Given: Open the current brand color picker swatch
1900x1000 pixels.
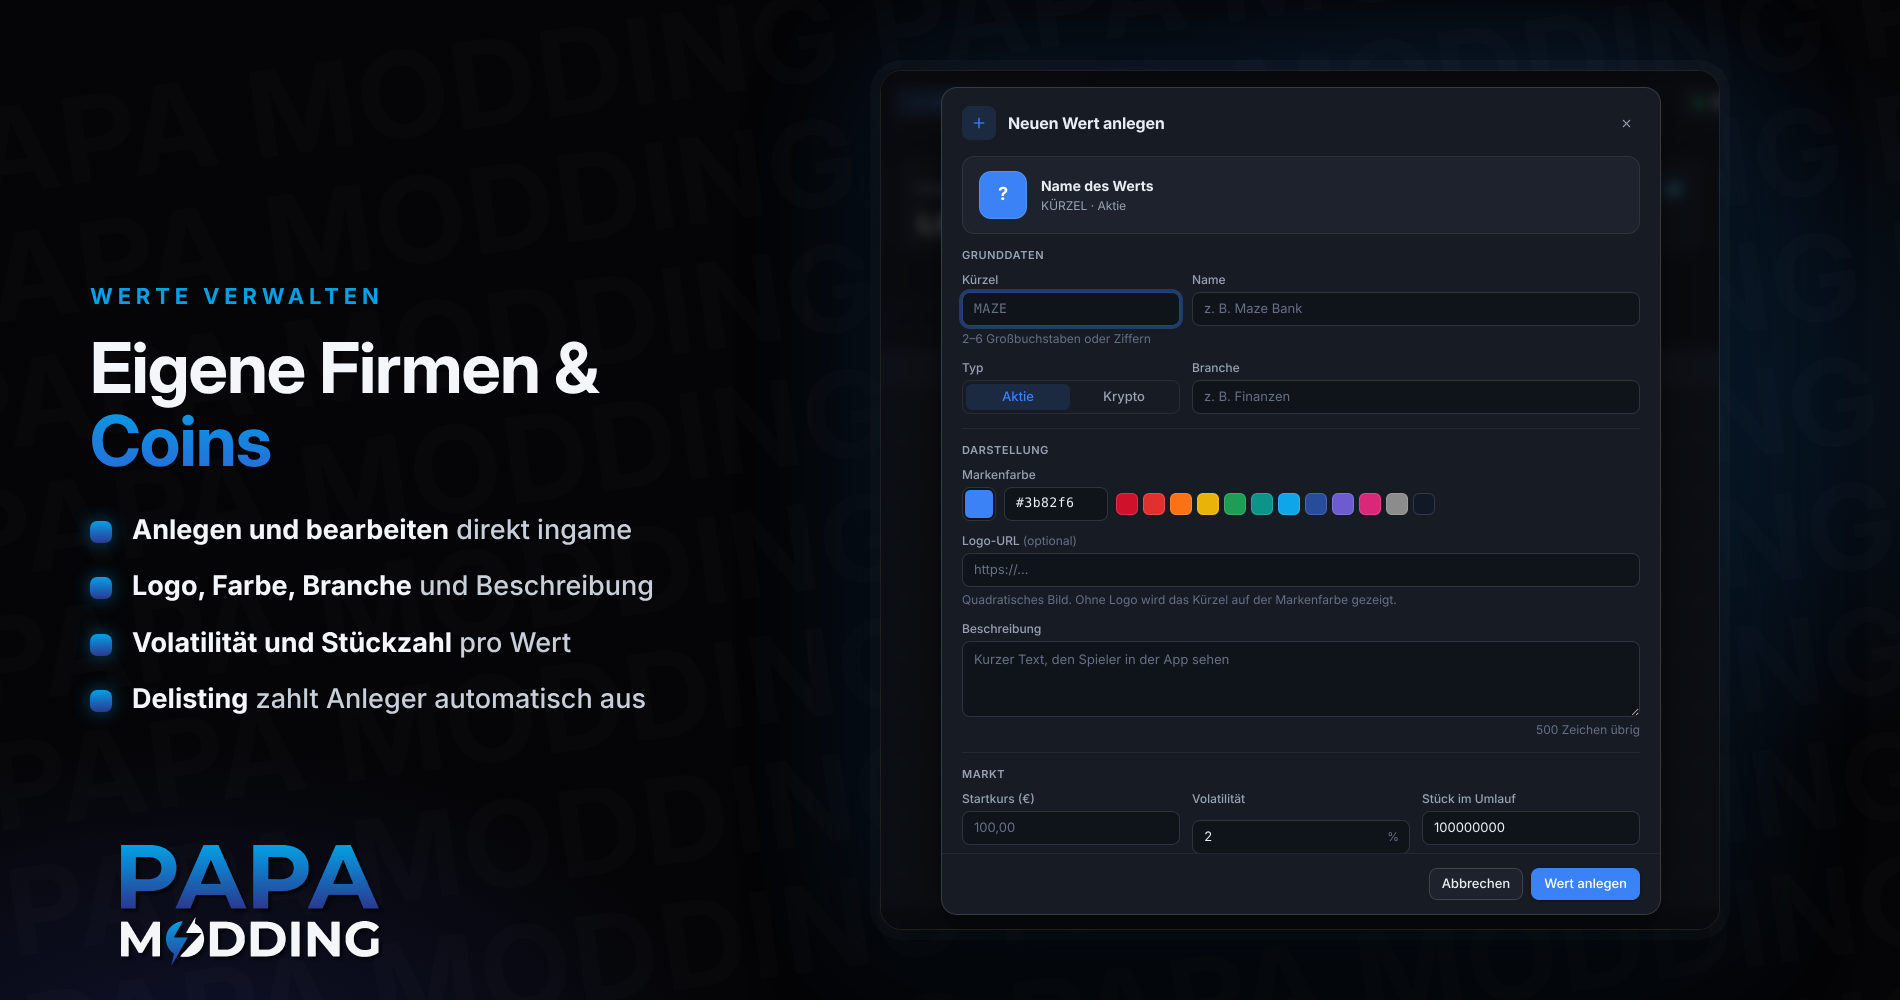Looking at the screenshot, I should 979,504.
